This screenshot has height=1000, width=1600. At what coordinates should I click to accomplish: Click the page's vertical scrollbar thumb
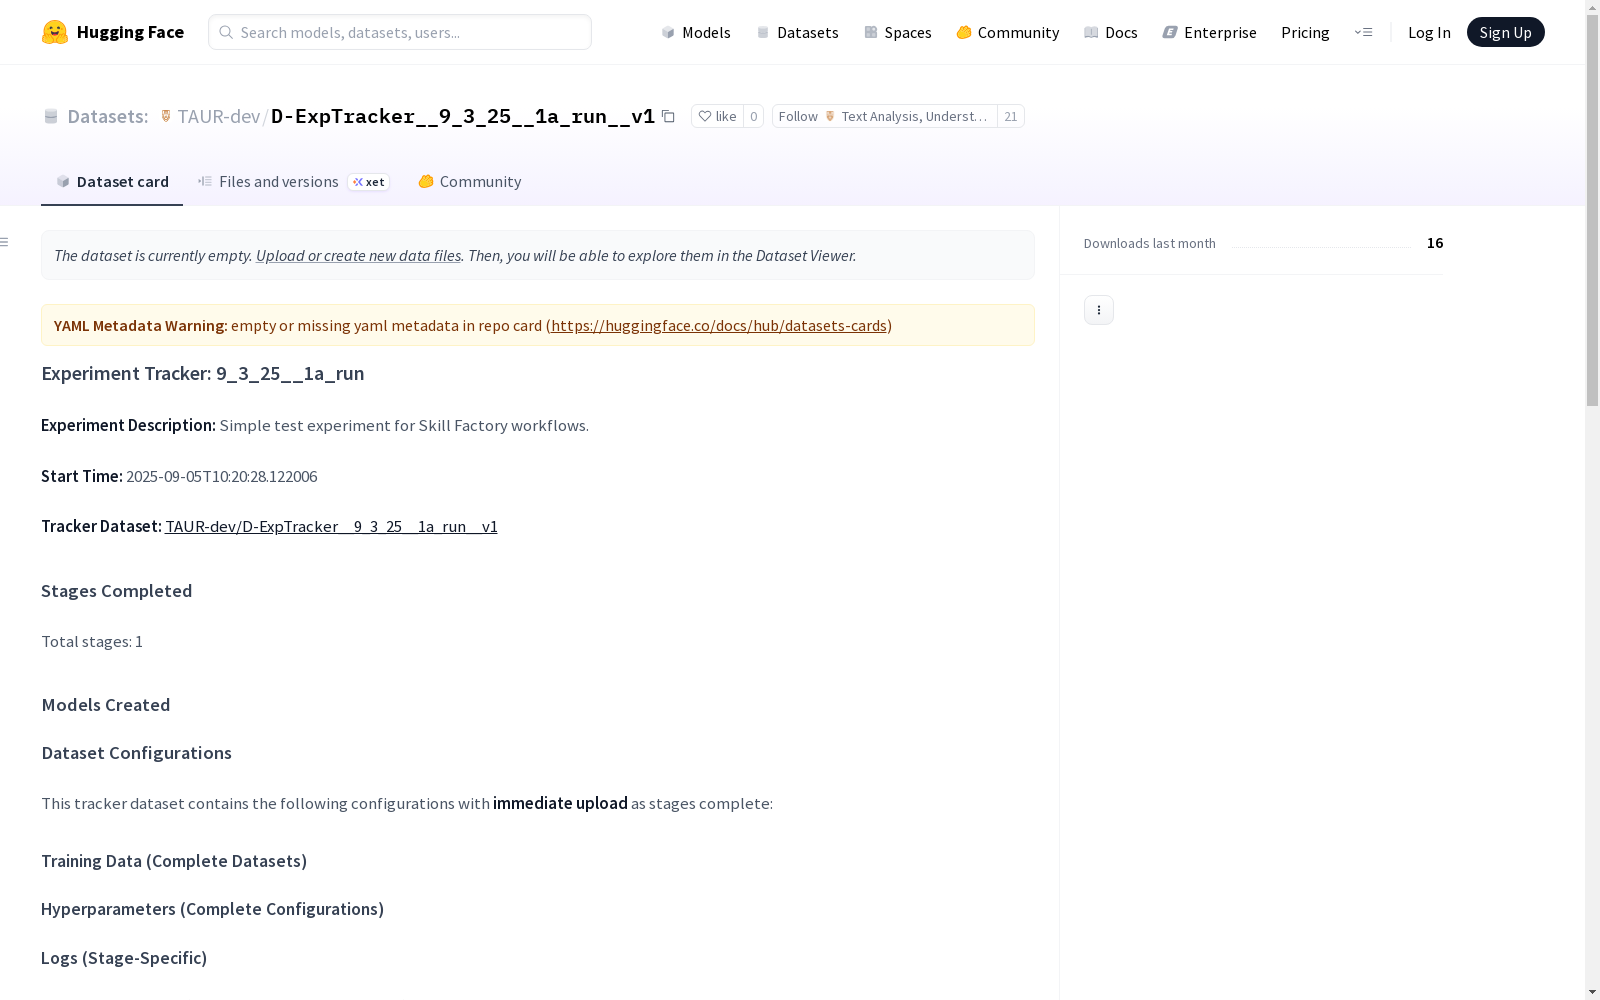coord(1592,210)
